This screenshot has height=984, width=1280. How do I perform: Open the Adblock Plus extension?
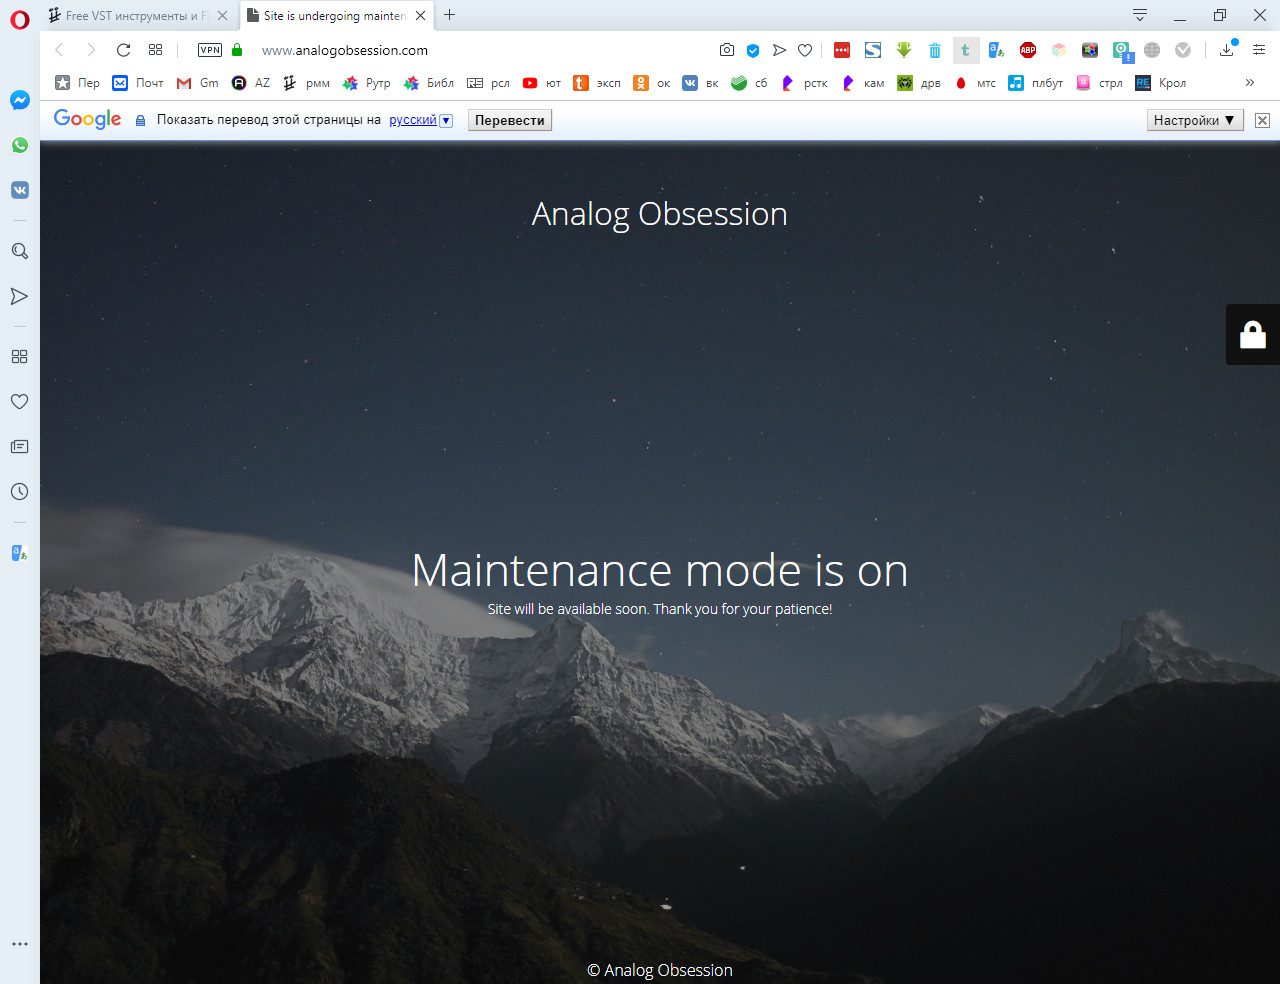pos(1028,50)
